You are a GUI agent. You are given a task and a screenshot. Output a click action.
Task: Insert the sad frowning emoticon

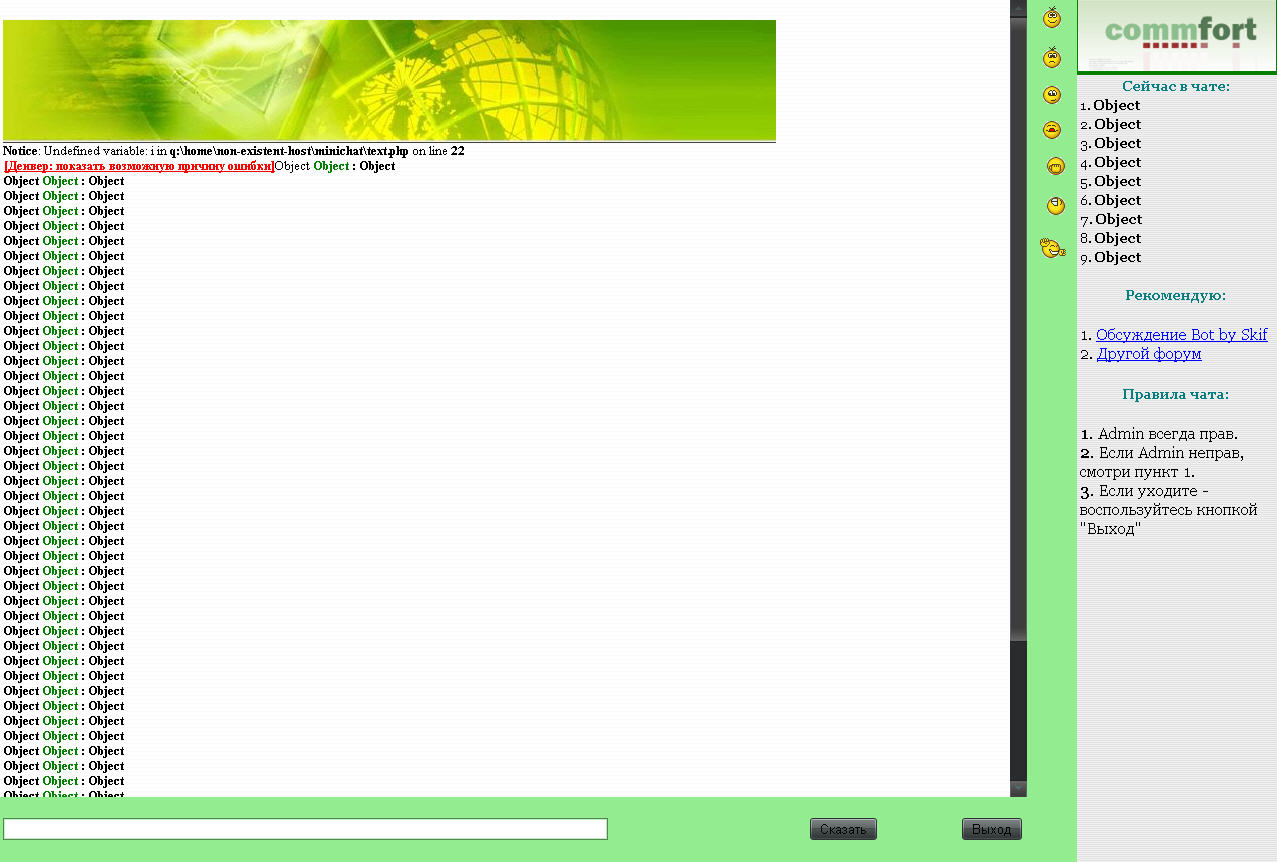click(x=1052, y=57)
